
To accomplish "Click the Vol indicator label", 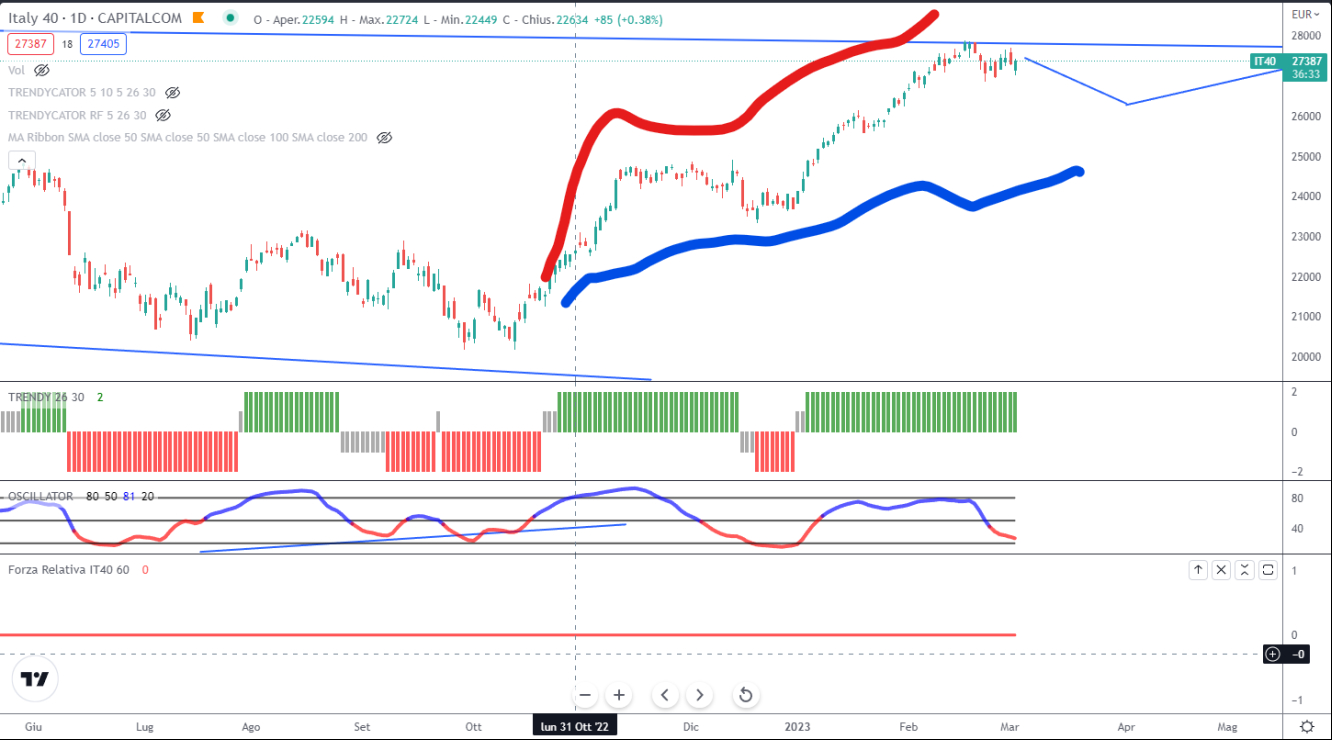I will (x=16, y=70).
